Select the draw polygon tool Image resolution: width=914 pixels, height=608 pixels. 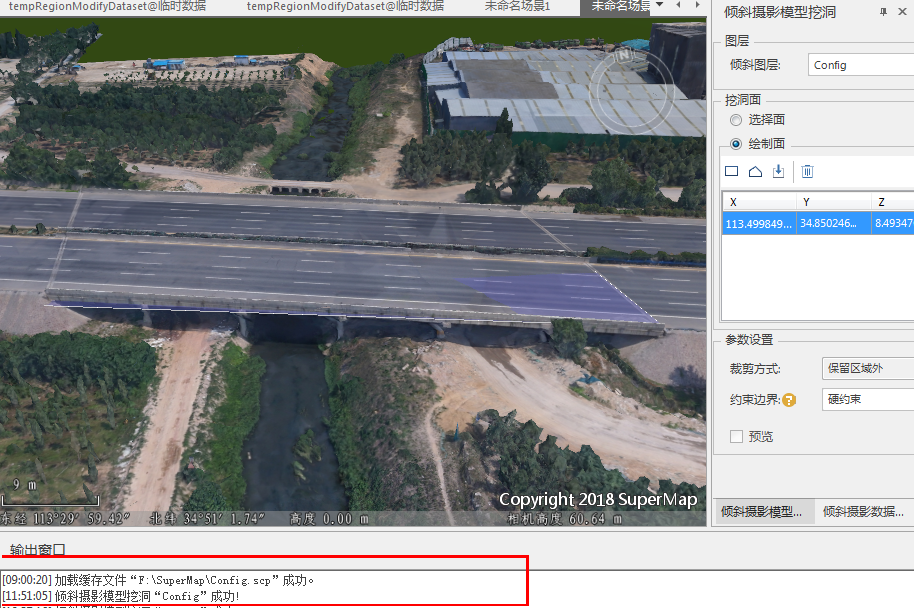pos(756,172)
